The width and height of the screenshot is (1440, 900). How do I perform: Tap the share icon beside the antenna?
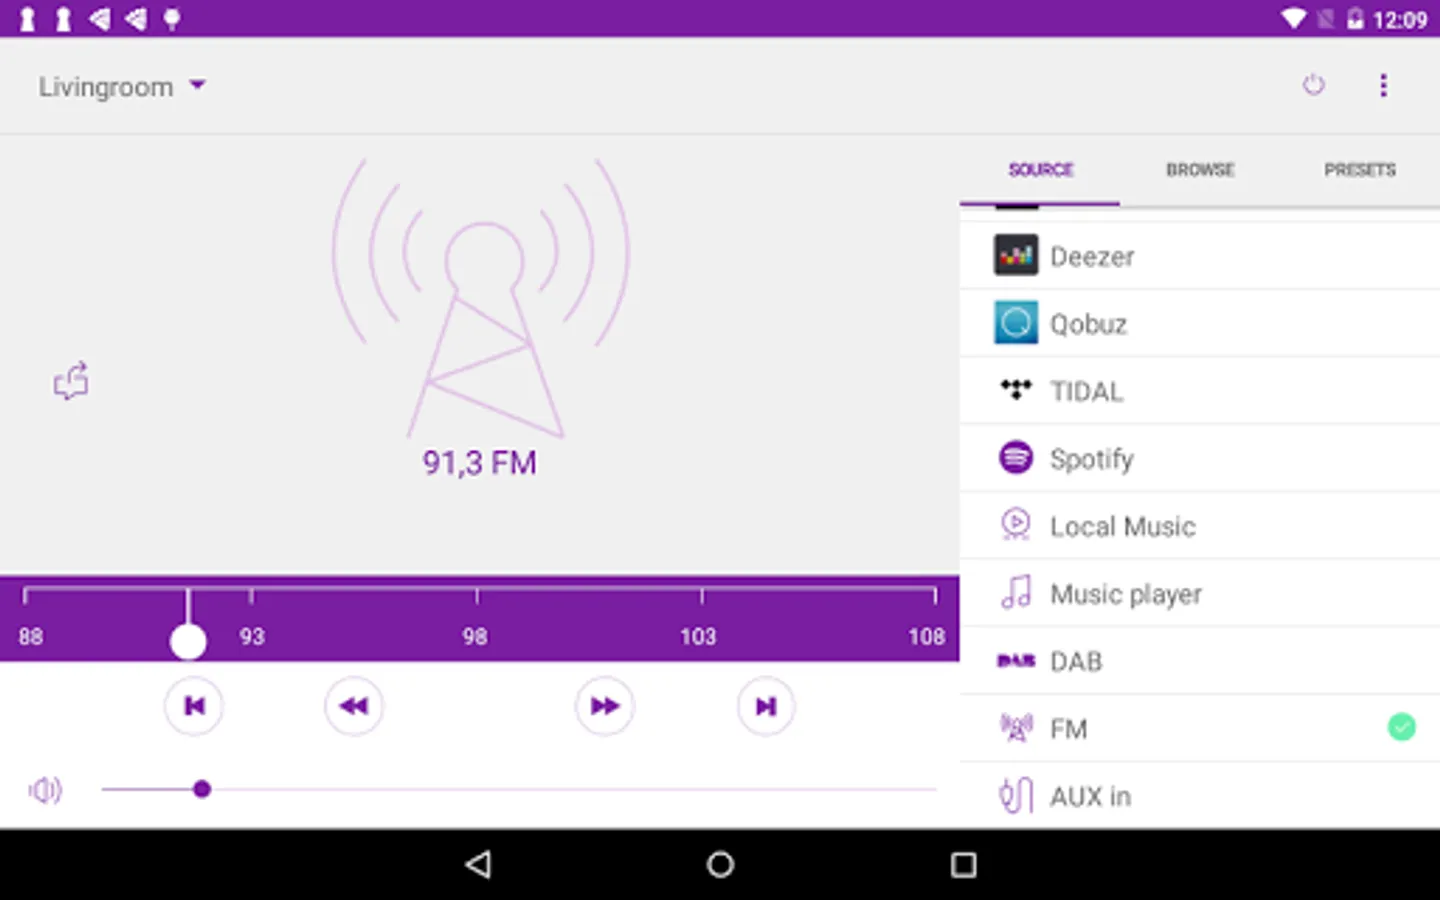tap(71, 381)
